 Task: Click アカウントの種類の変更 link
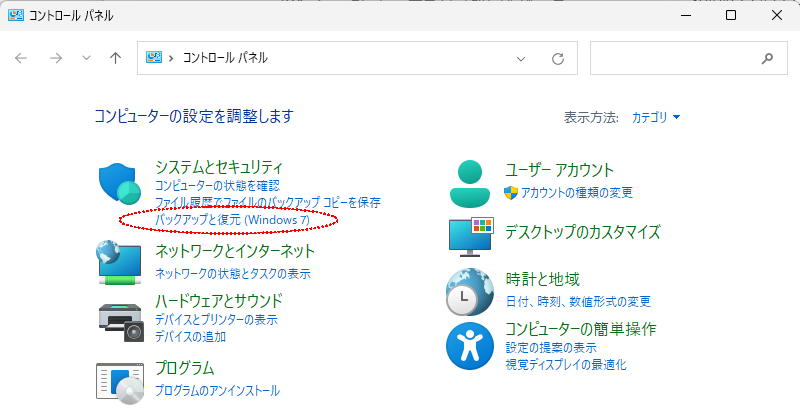click(x=576, y=192)
